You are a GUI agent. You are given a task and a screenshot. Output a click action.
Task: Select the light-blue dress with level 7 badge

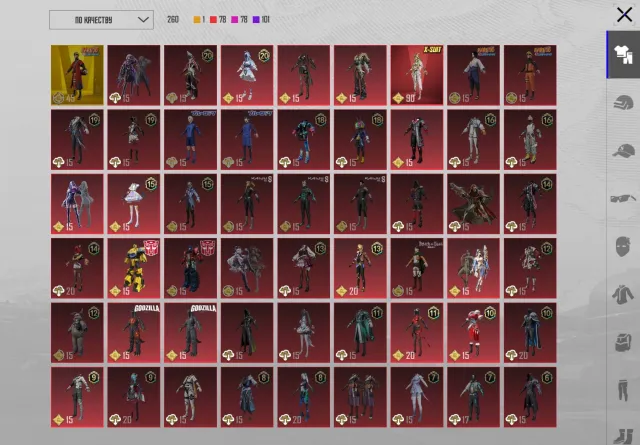(x=417, y=397)
